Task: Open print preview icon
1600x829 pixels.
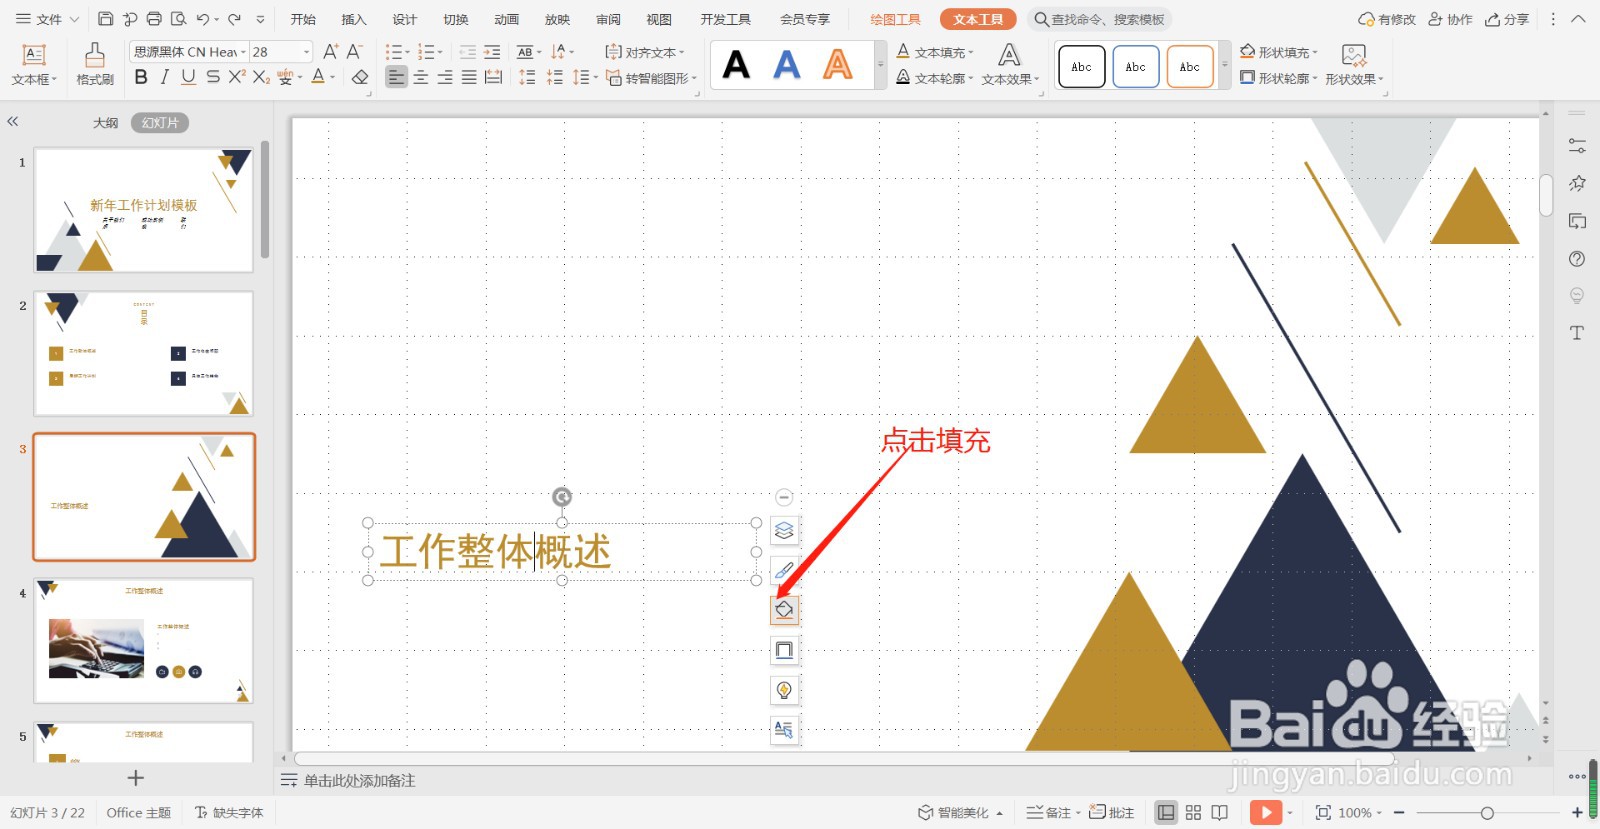Action: pos(179,19)
